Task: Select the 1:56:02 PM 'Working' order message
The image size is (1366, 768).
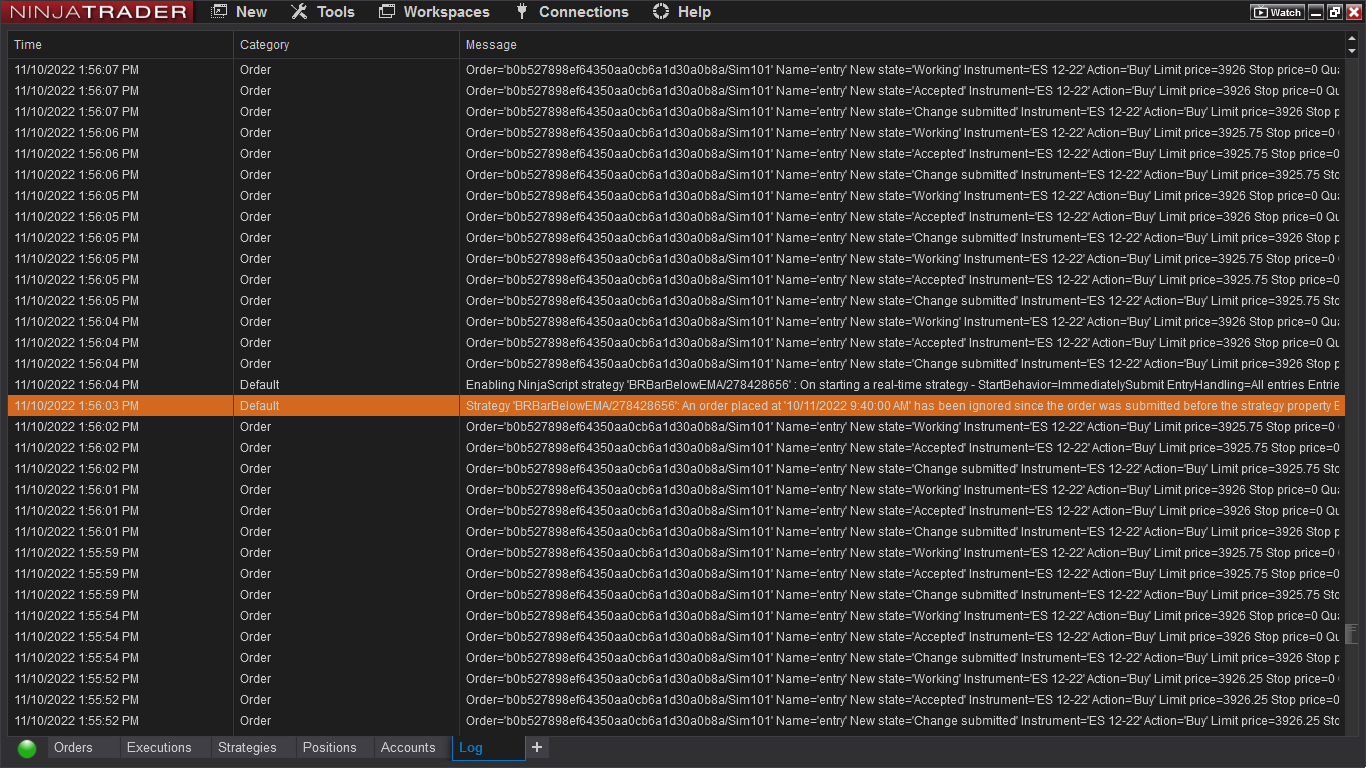Action: pos(902,427)
